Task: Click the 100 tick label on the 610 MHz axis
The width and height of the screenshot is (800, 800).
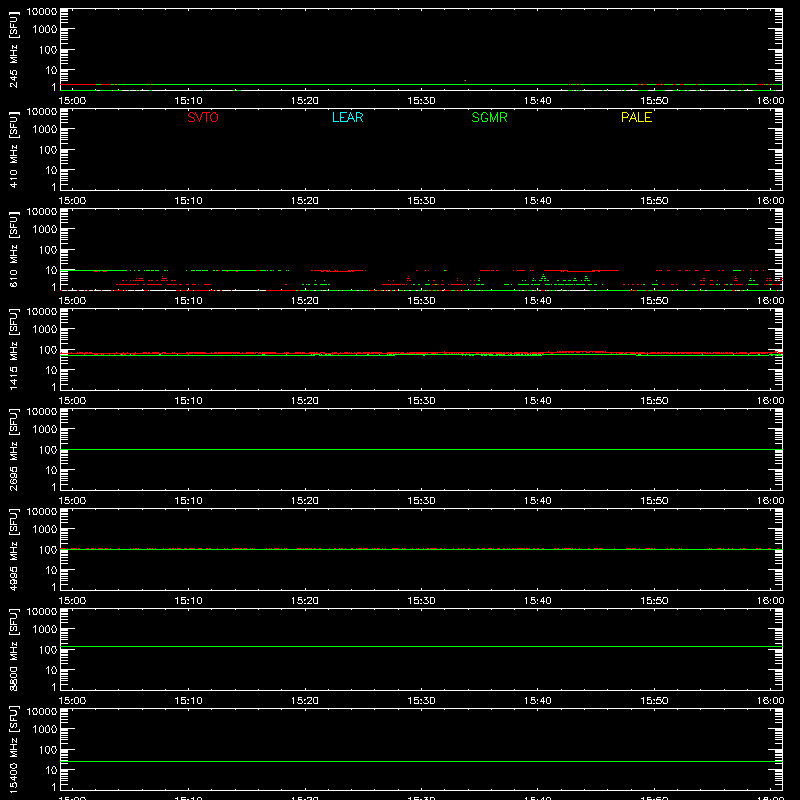Action: click(48, 250)
